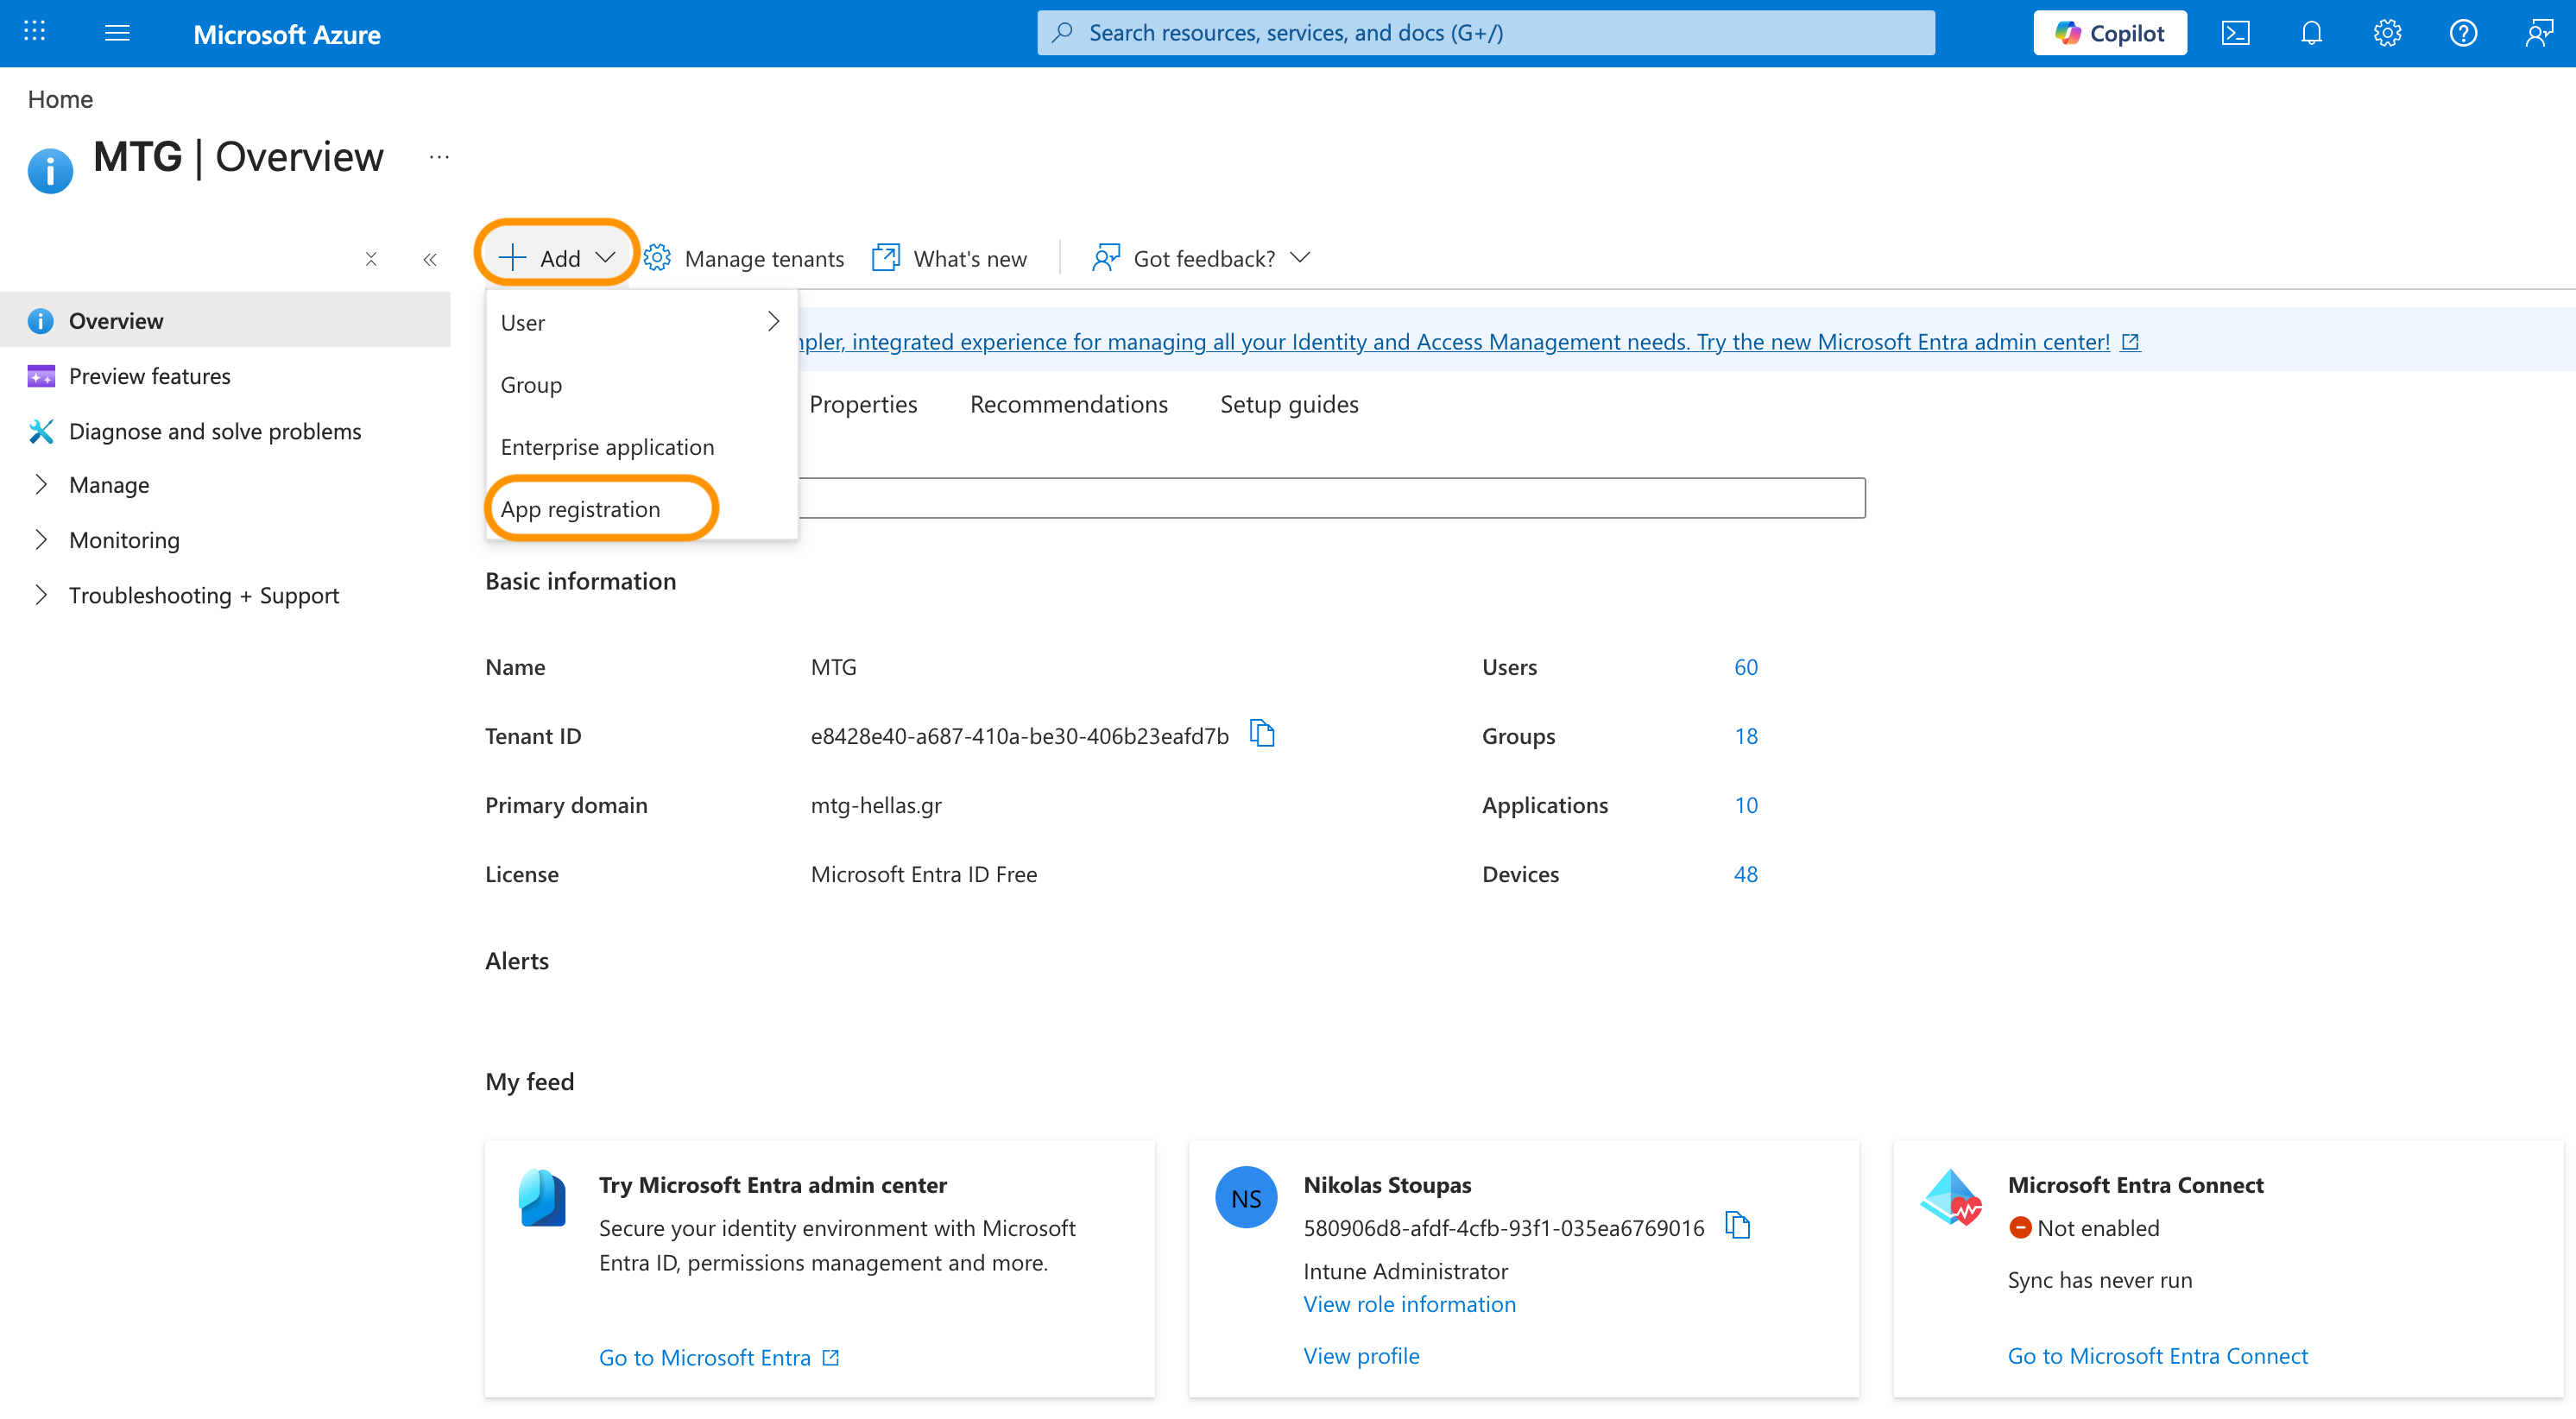Collapse the left sidebar with double chevron
Viewport: 2576px width, 1419px height.
click(x=430, y=259)
